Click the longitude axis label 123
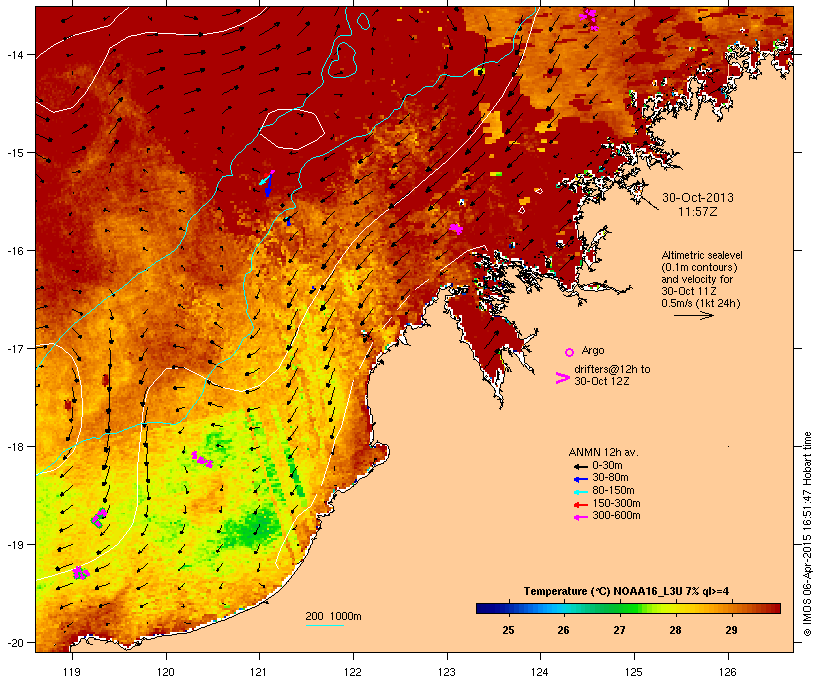Image resolution: width=820 pixels, height=680 pixels. coord(447,672)
